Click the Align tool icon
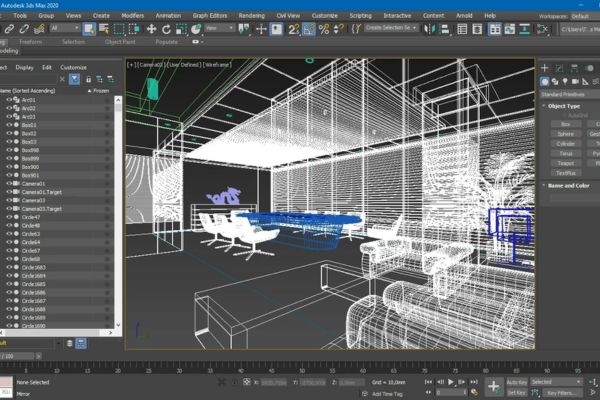 (x=445, y=29)
